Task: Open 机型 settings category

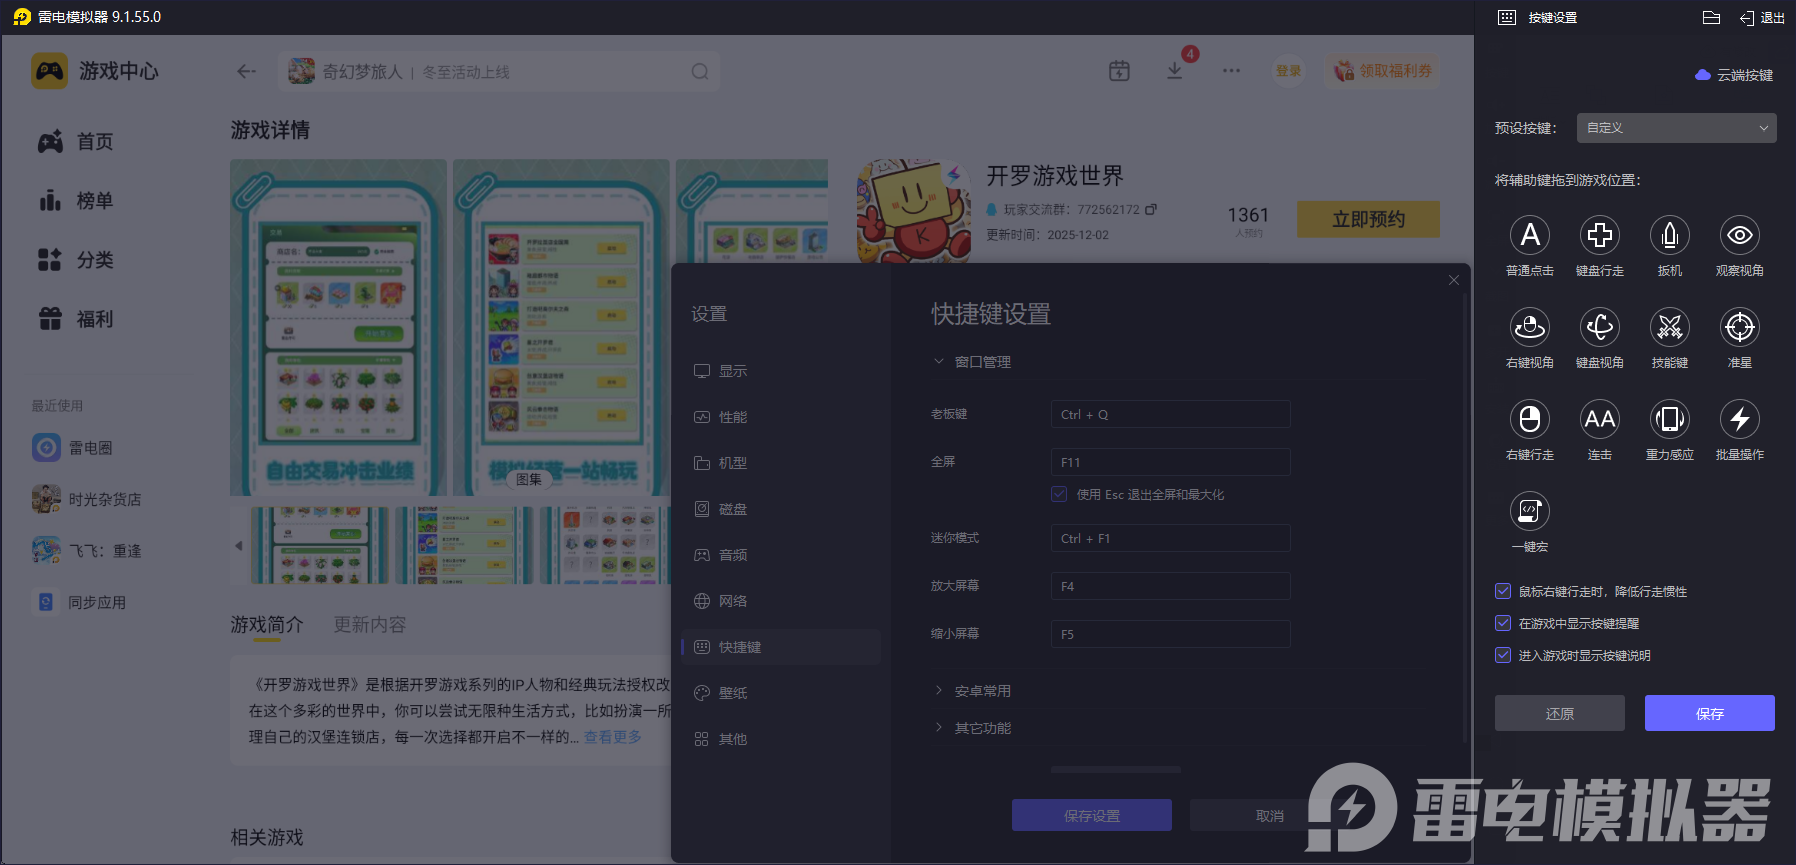Action: point(781,463)
